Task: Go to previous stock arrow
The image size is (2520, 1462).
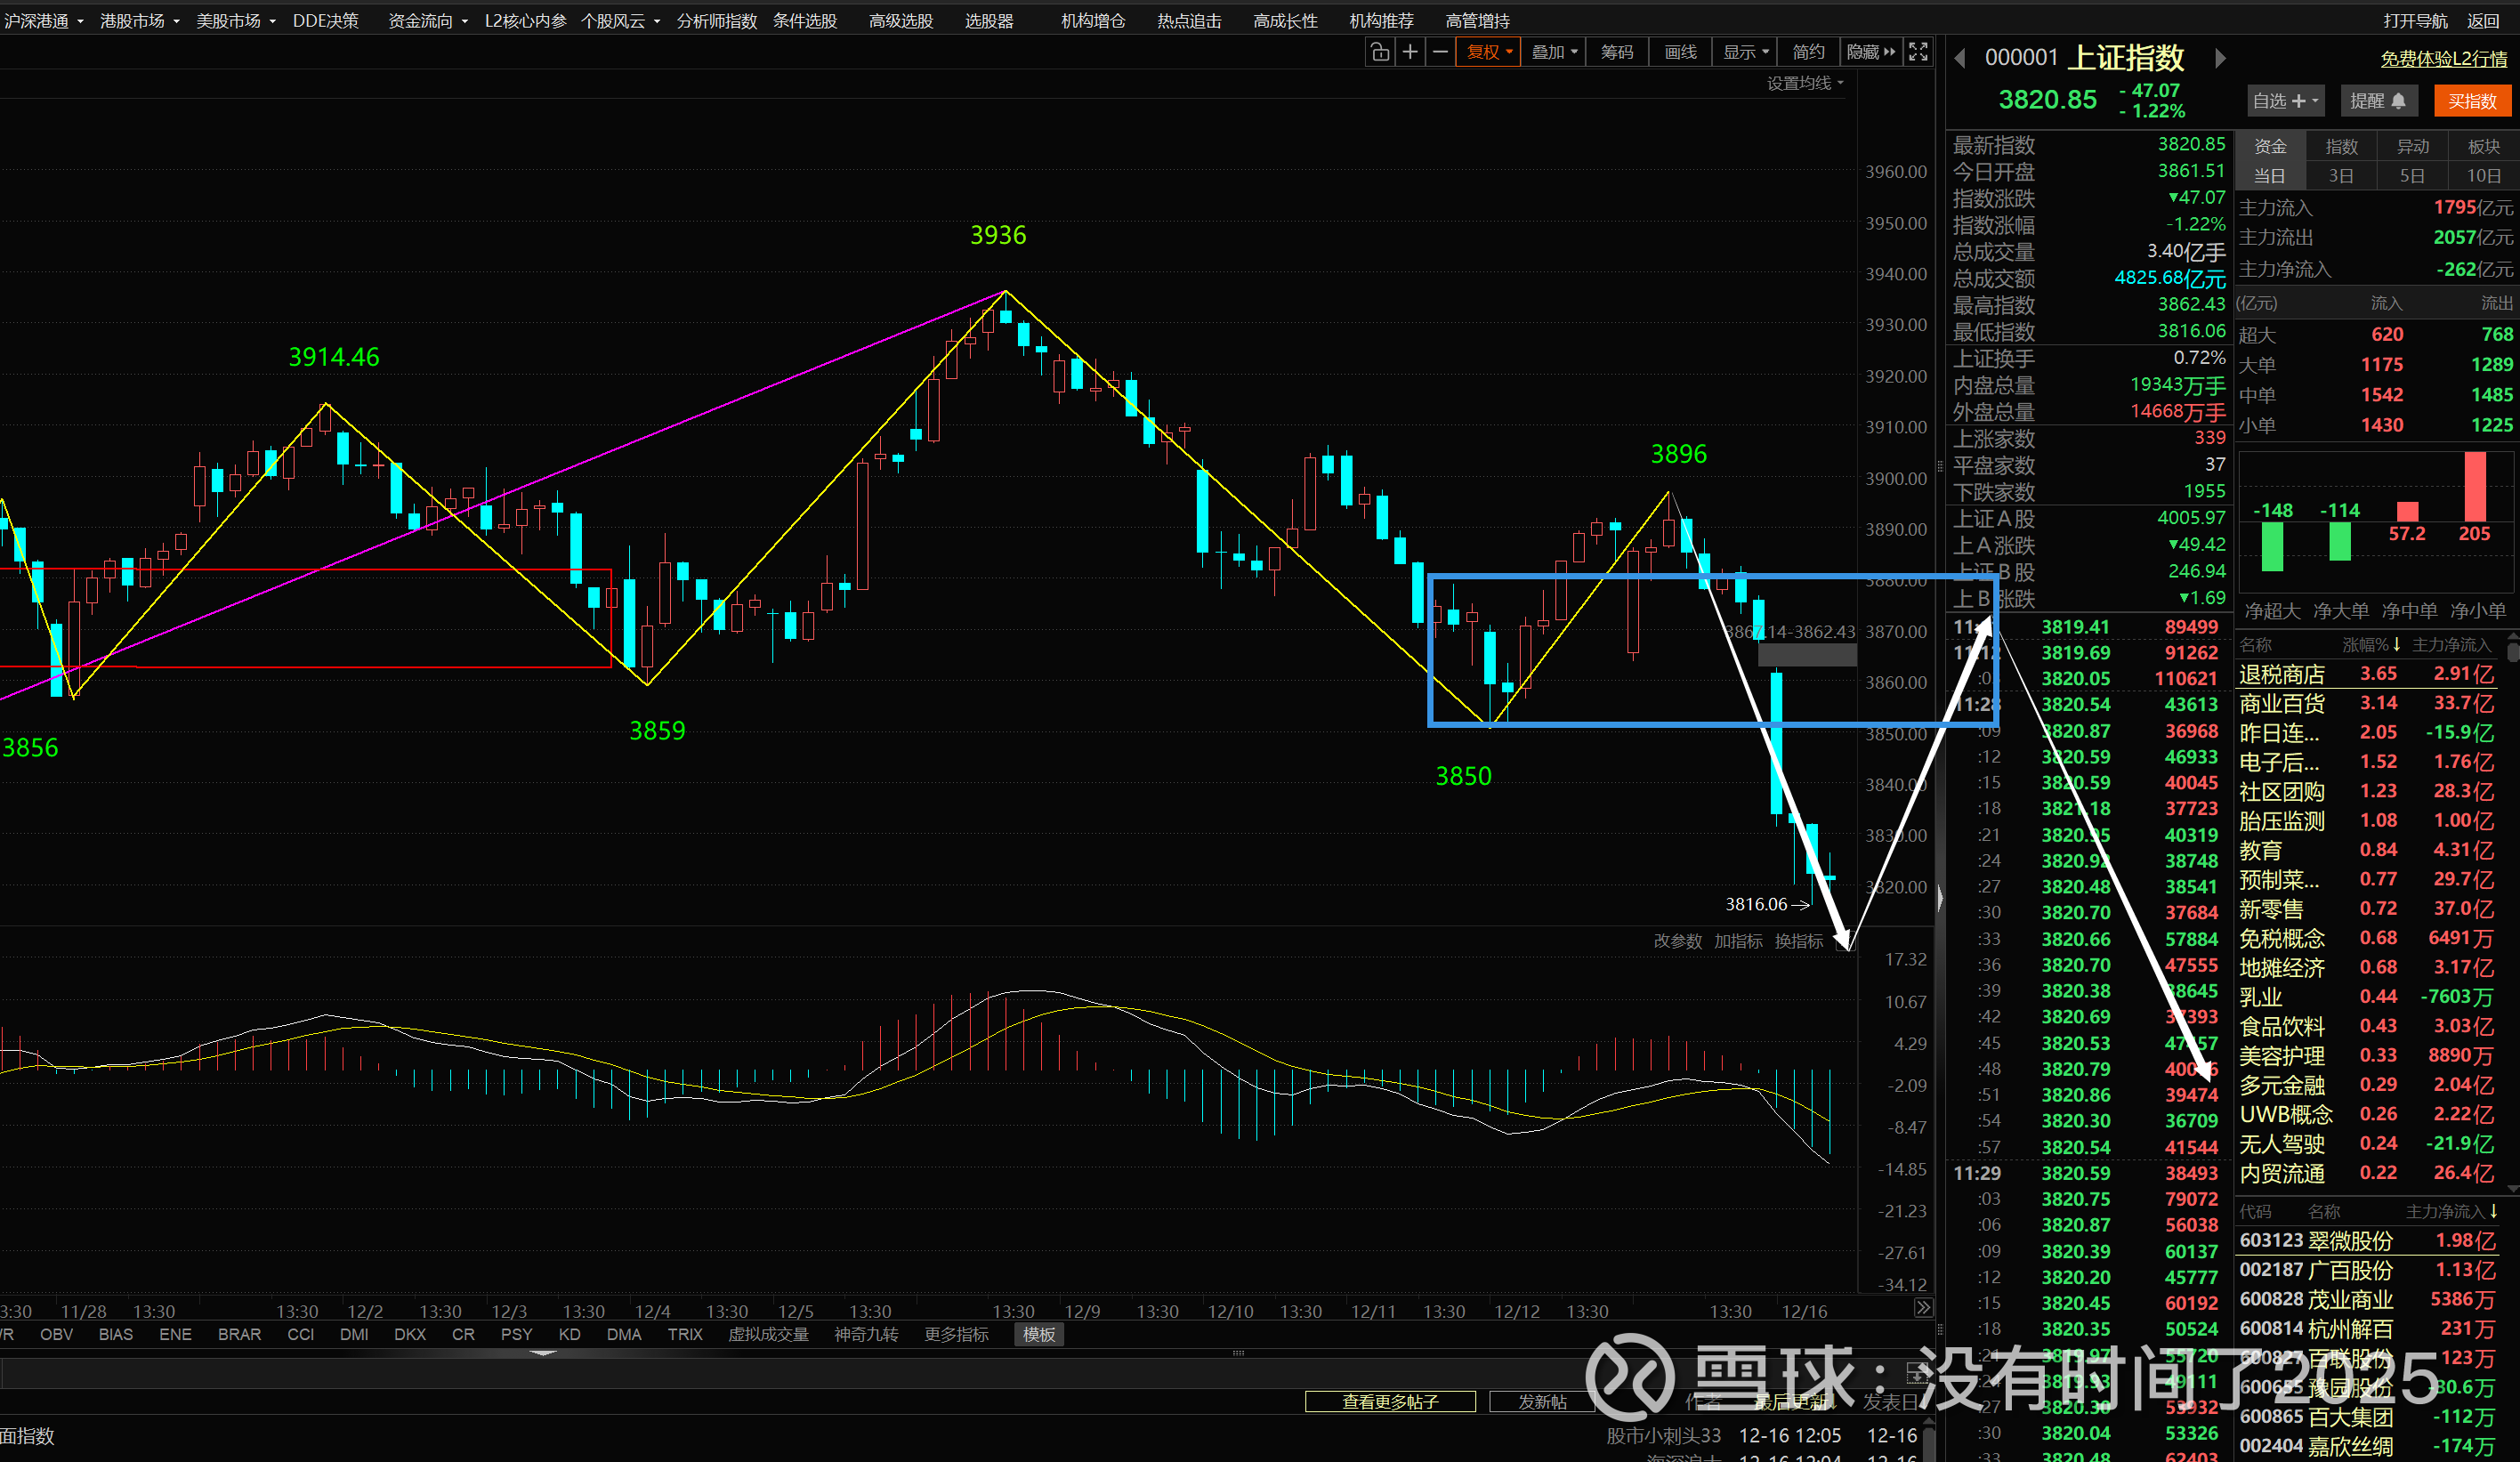Action: click(x=1960, y=59)
